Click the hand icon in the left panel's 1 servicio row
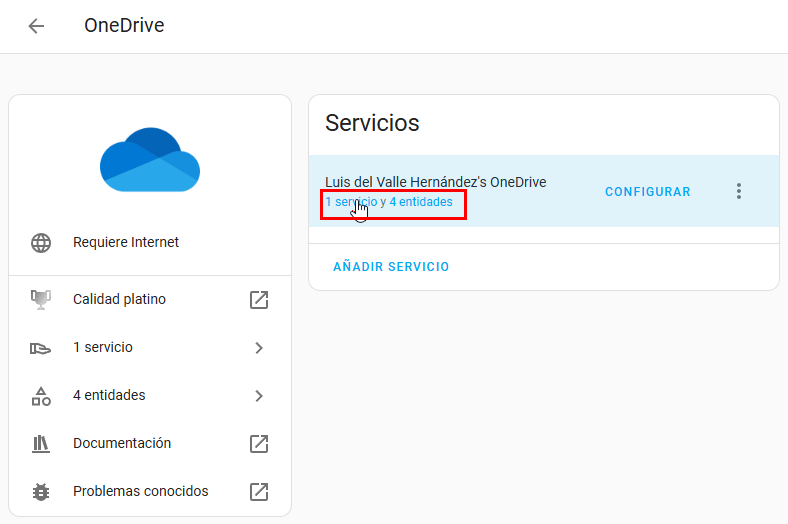 pos(41,348)
